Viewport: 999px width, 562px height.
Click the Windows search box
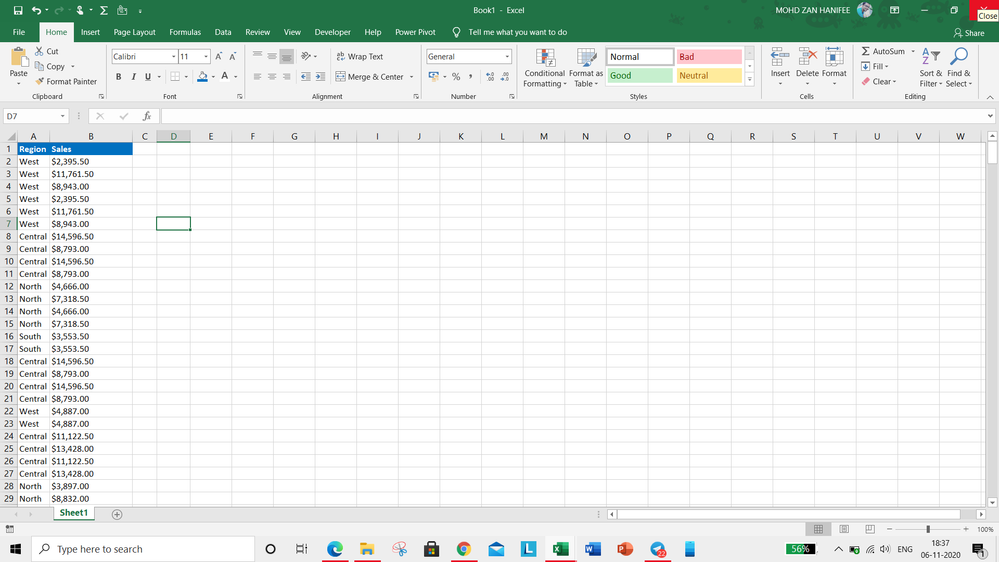[143, 549]
